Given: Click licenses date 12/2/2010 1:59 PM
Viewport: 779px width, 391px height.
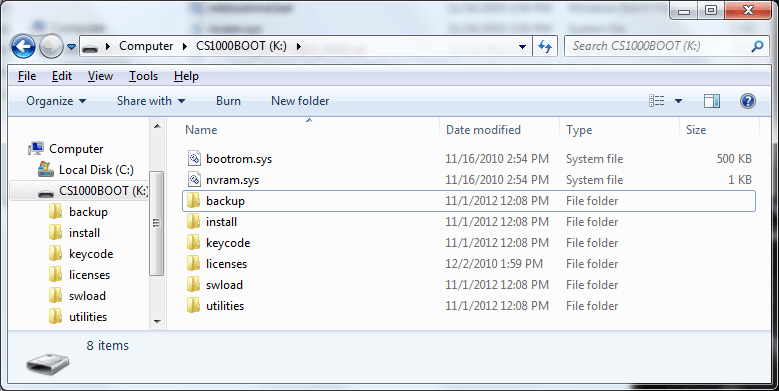Looking at the screenshot, I should [494, 264].
